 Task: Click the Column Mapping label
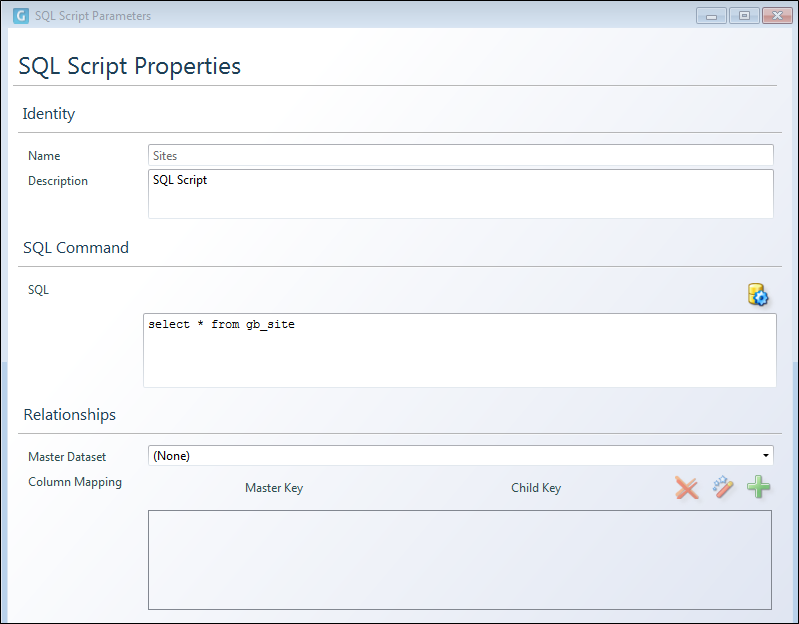pos(75,482)
